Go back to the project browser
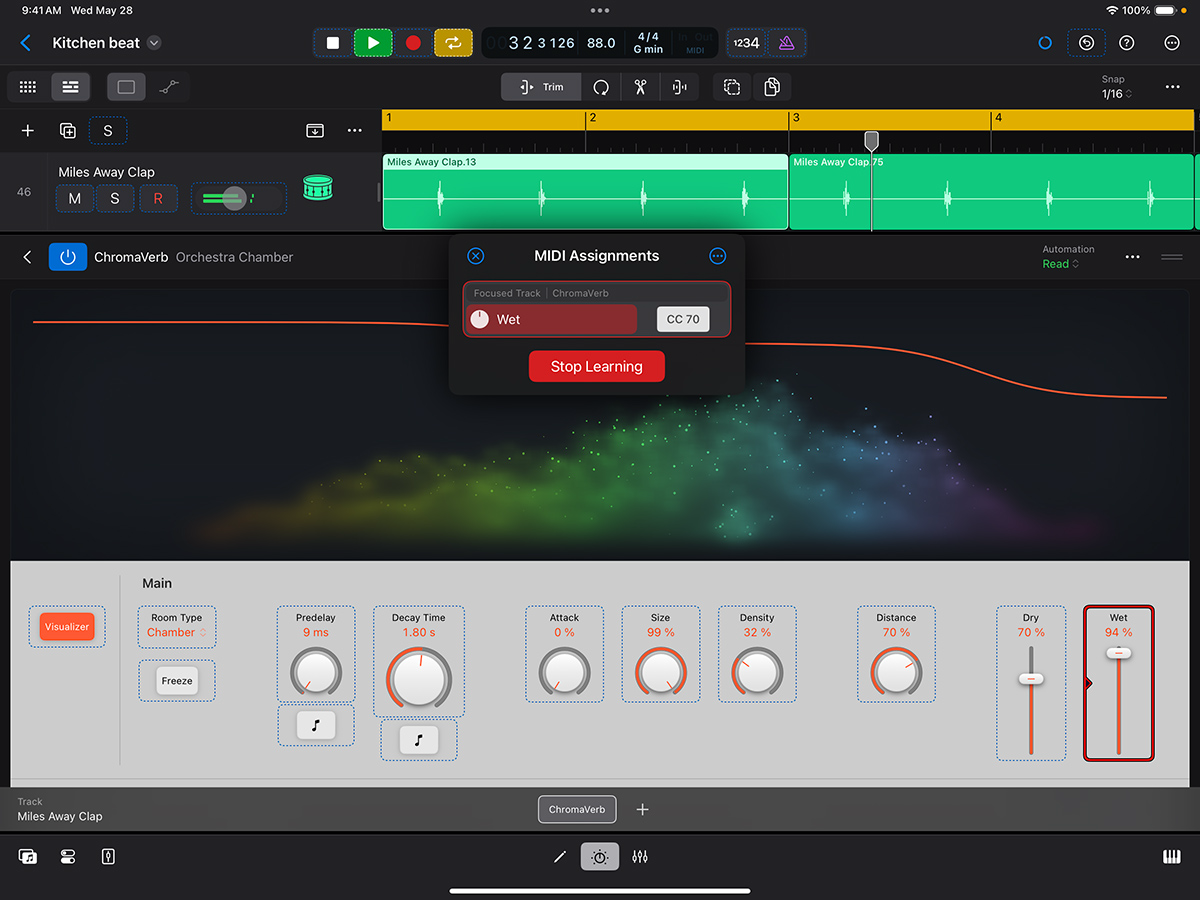The image size is (1200, 900). click(26, 43)
